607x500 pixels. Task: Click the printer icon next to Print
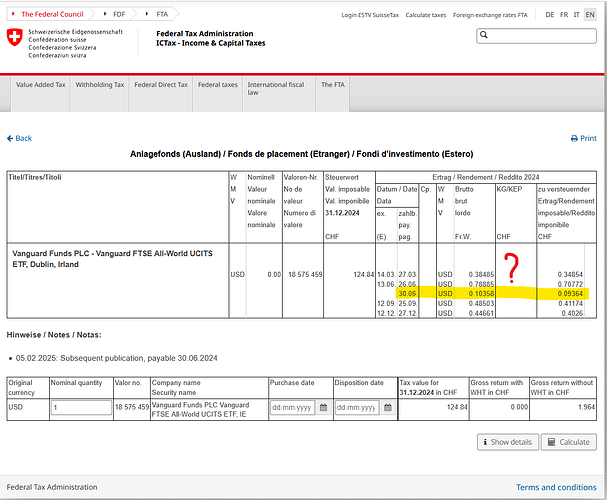coord(574,139)
